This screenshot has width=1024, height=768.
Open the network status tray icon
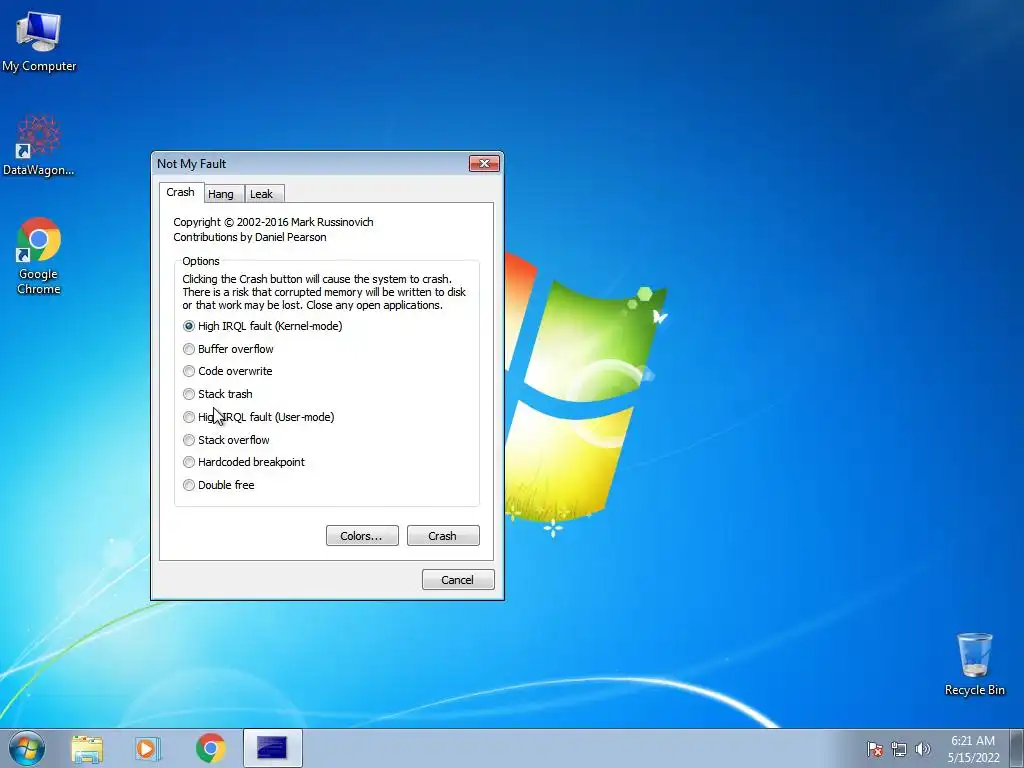(x=899, y=749)
